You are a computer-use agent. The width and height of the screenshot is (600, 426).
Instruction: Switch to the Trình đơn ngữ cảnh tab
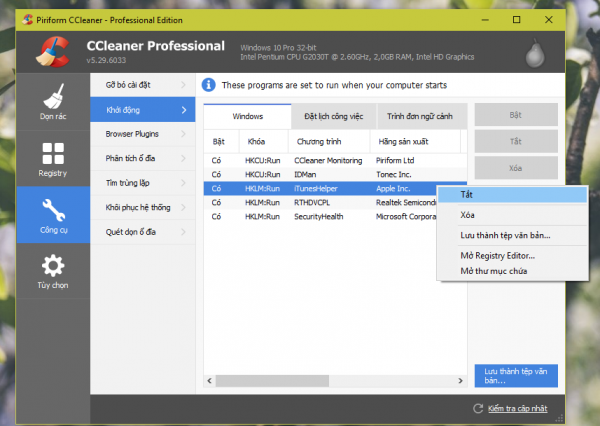[420, 116]
